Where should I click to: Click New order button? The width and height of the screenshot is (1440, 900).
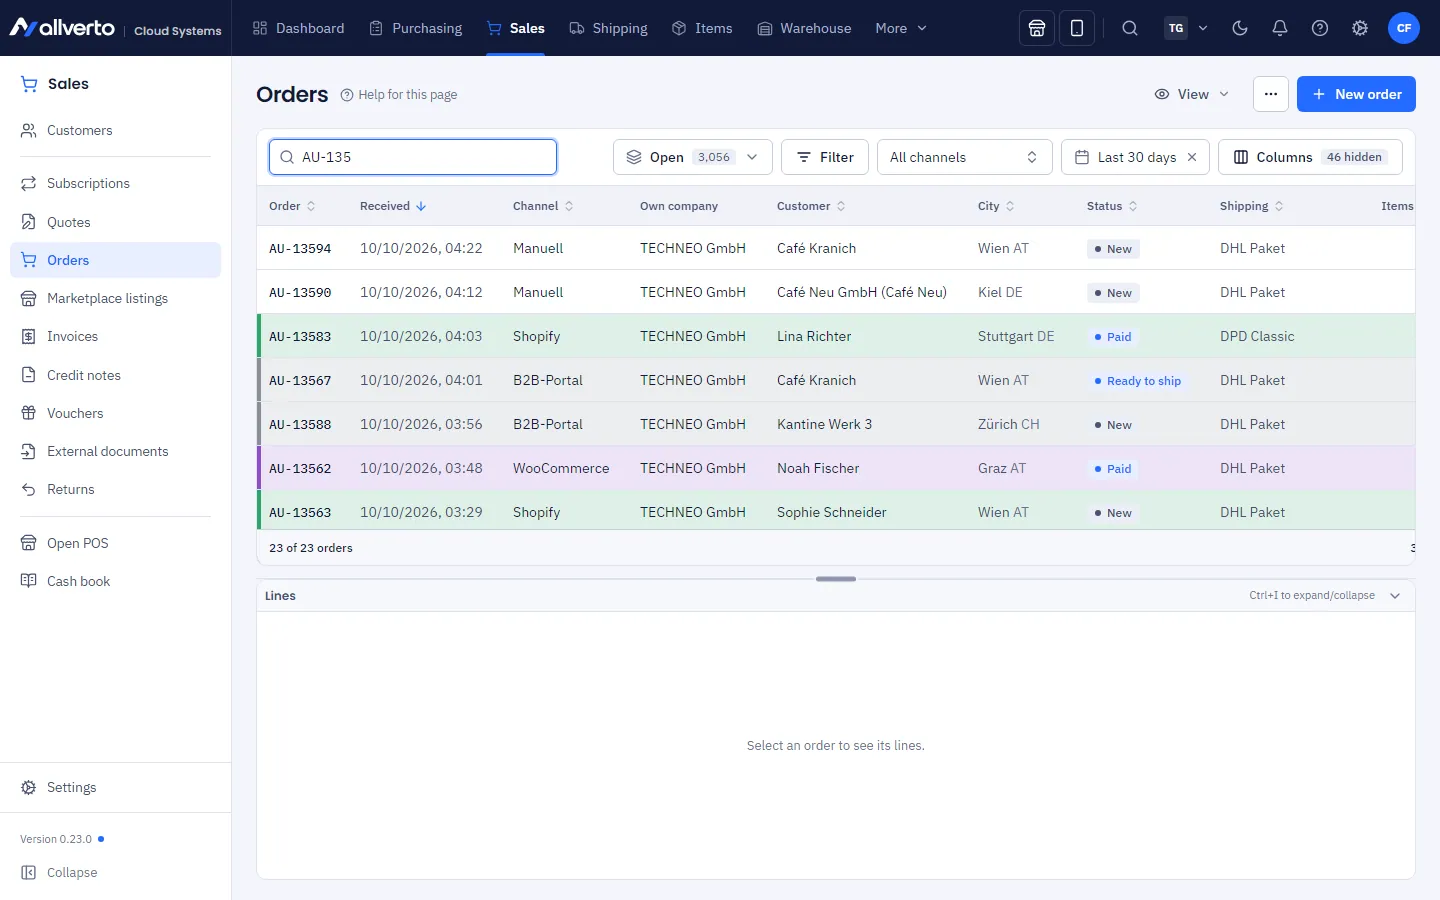point(1356,94)
